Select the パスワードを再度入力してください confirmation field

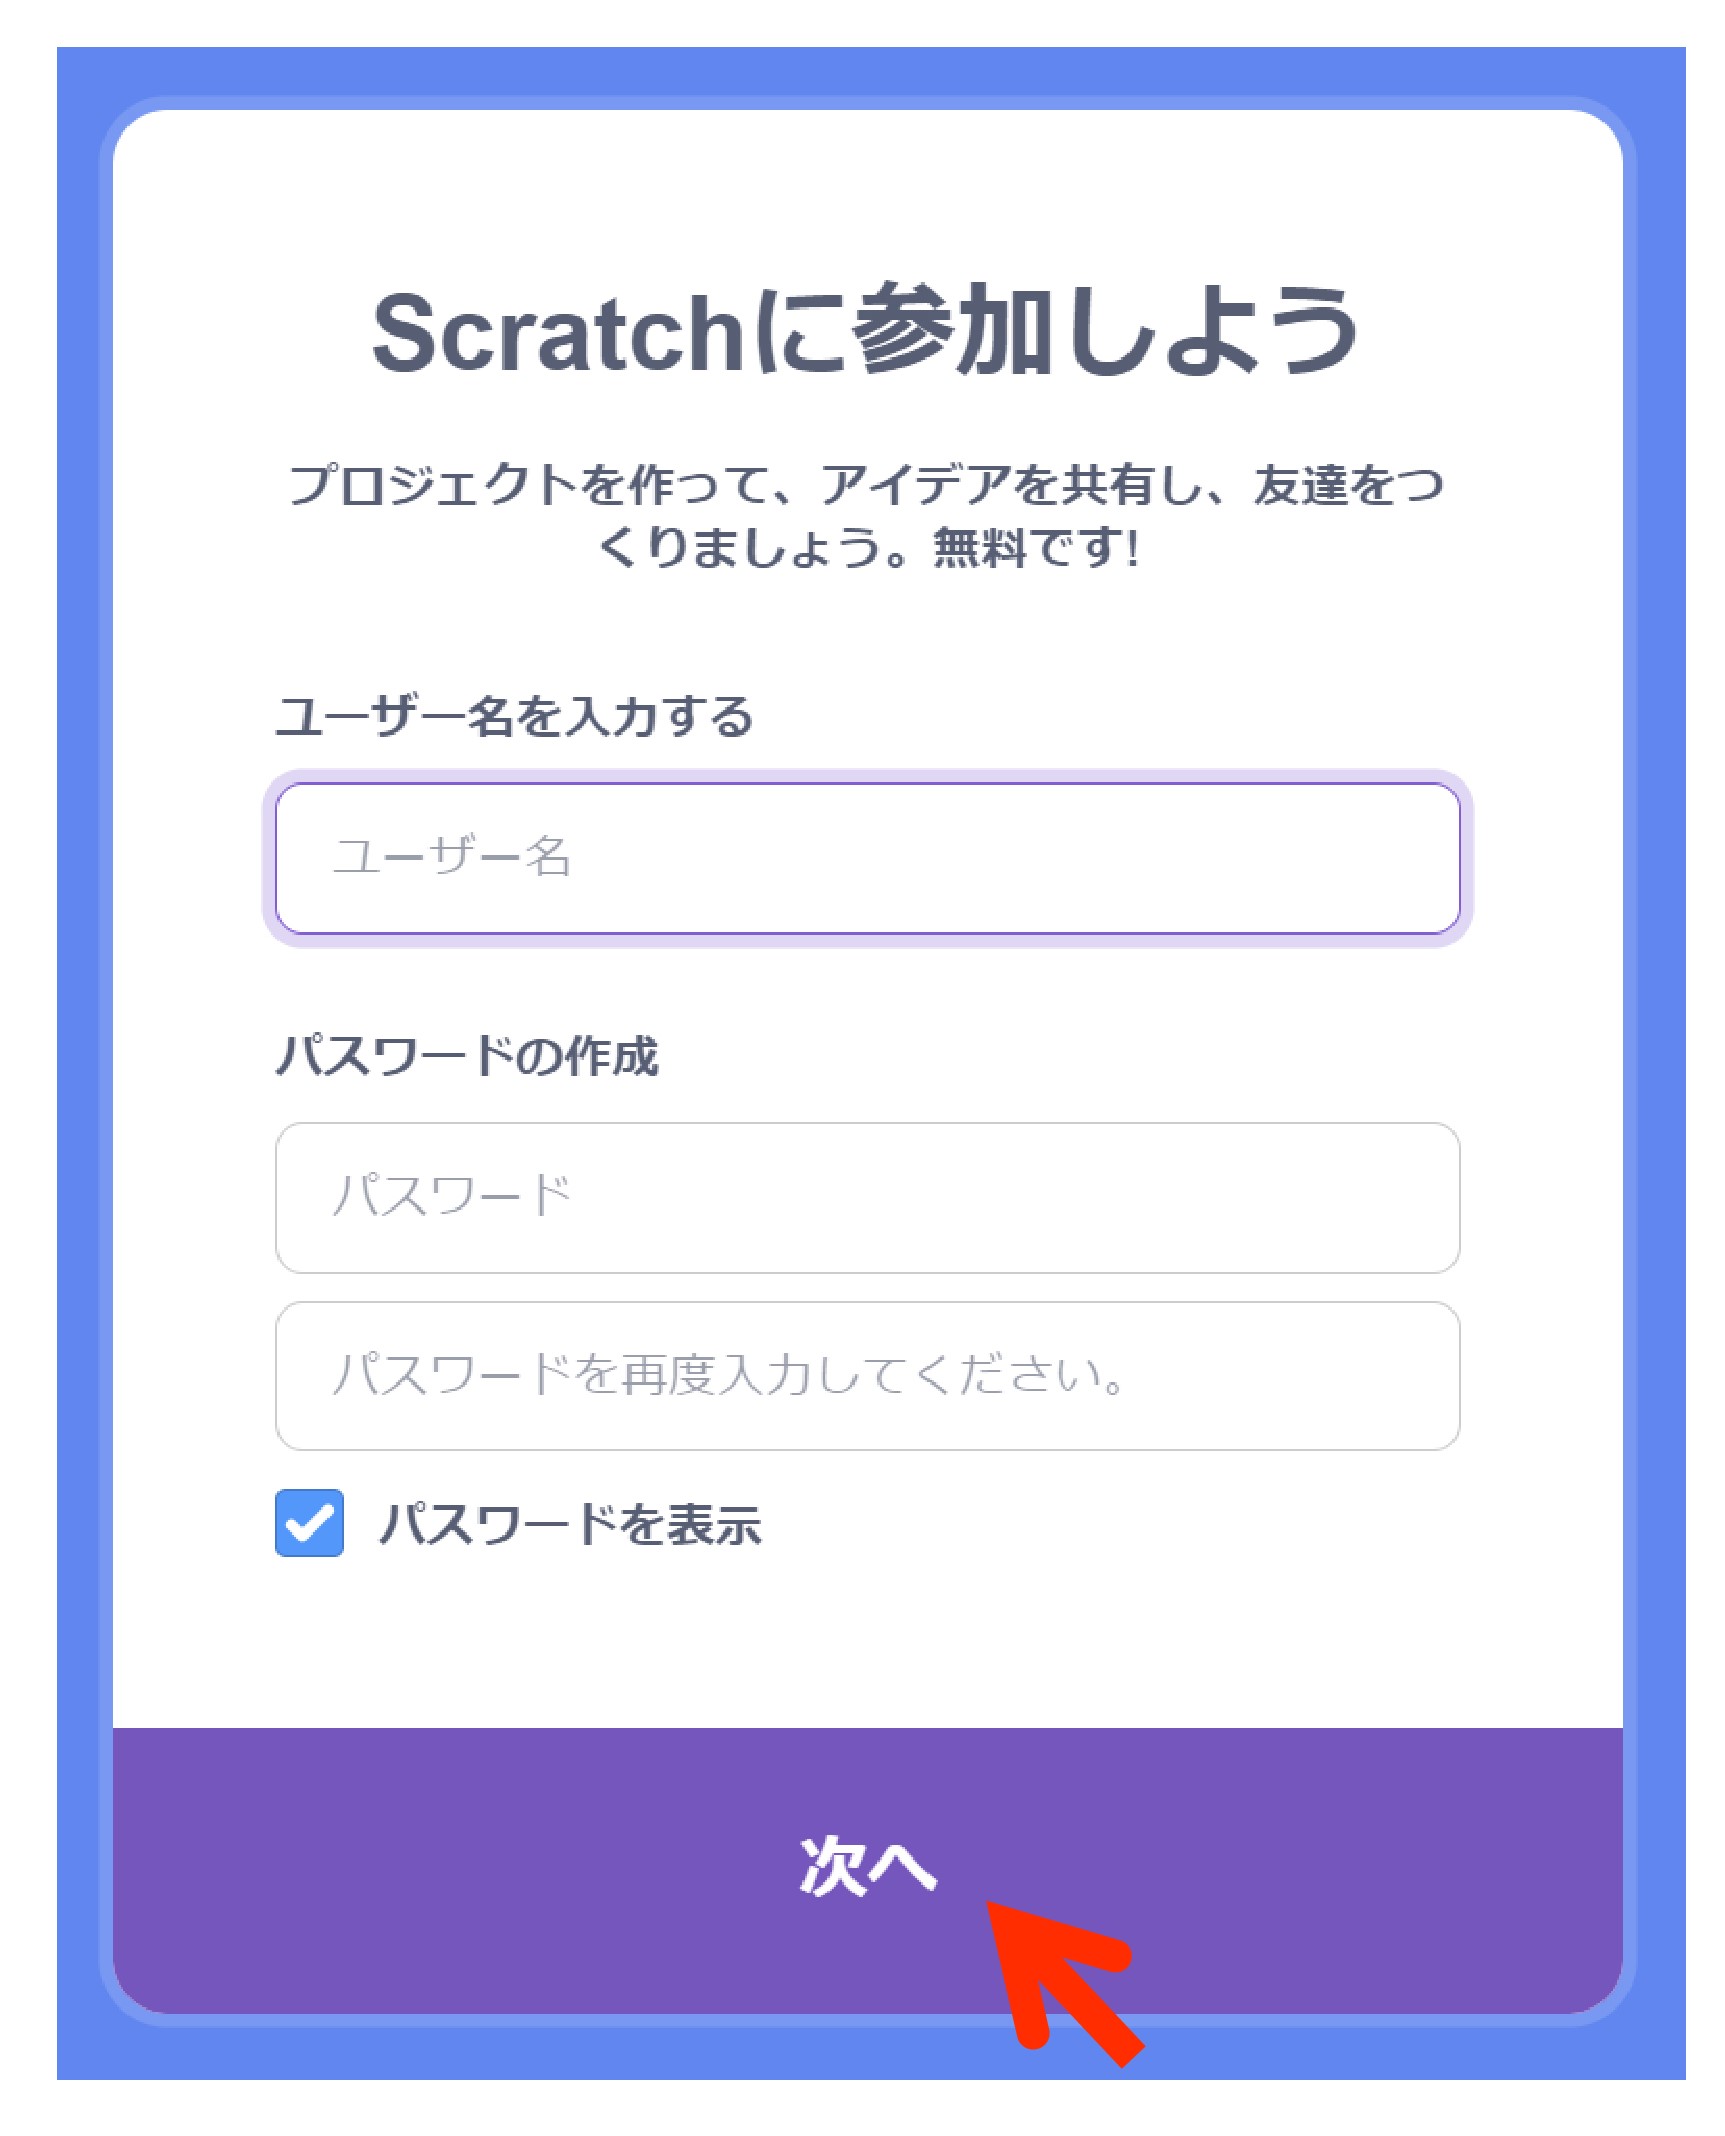pyautogui.click(x=867, y=1375)
